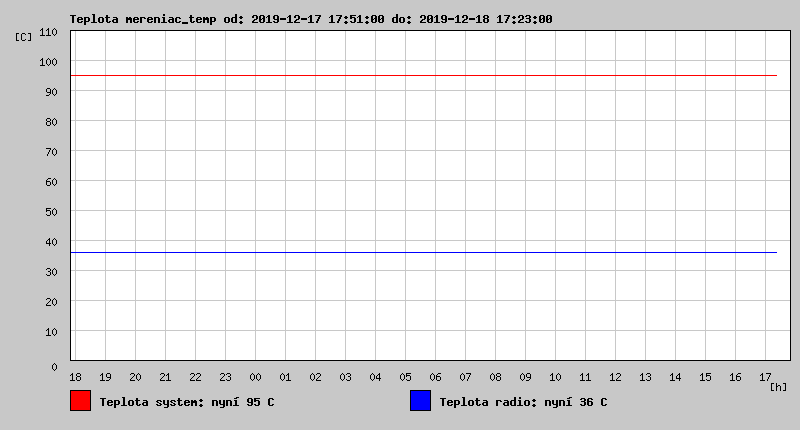The image size is (800, 430).
Task: Click the 40 y-axis value
Action: [52, 242]
